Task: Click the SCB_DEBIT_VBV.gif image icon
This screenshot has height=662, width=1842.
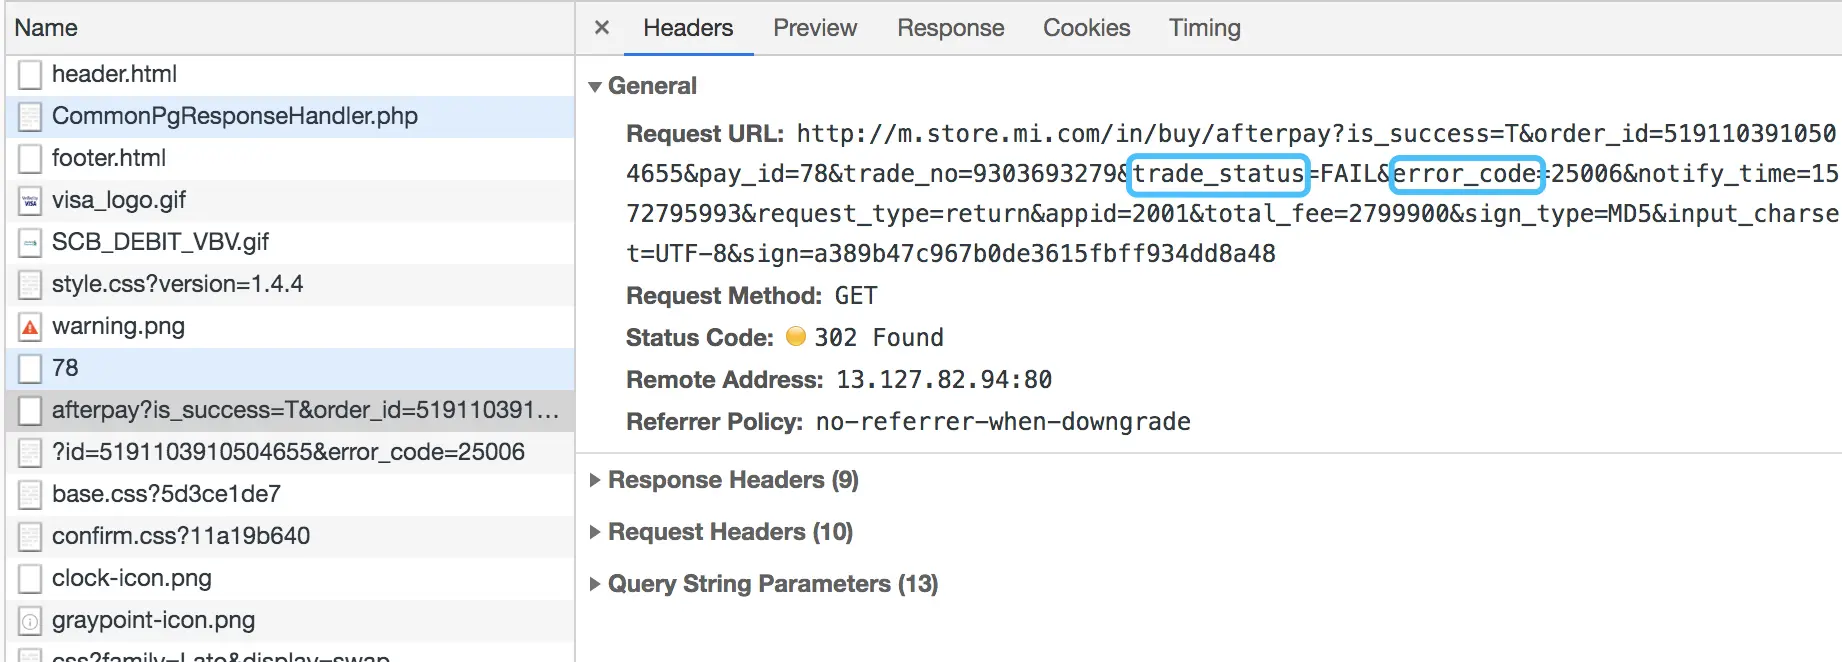Action: point(30,243)
